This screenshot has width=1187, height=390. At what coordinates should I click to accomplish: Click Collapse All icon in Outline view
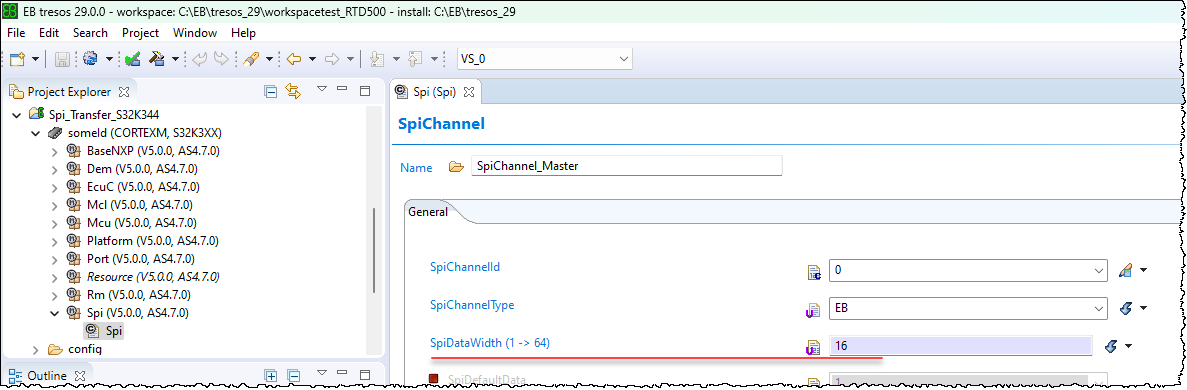coord(294,376)
